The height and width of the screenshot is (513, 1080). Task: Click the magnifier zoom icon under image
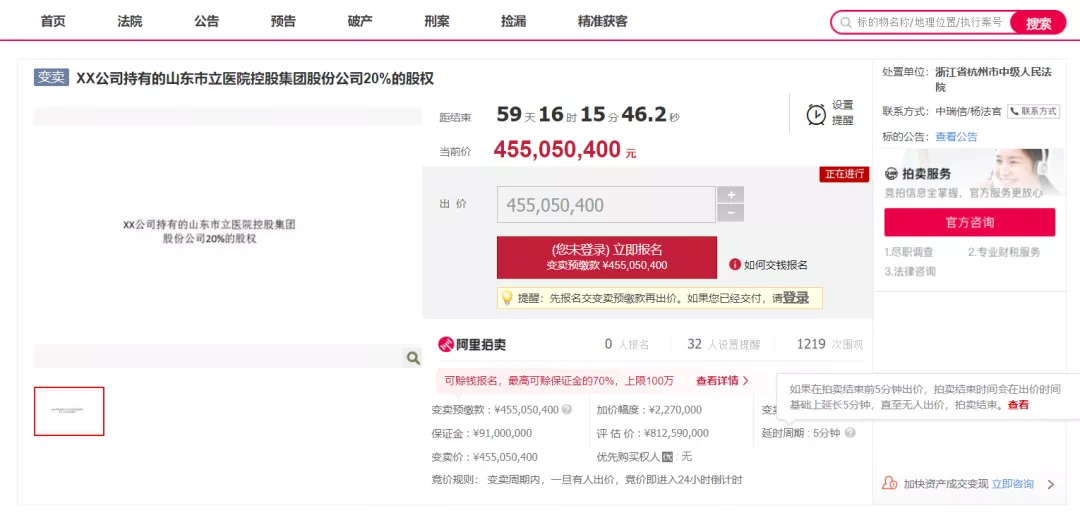pos(412,357)
